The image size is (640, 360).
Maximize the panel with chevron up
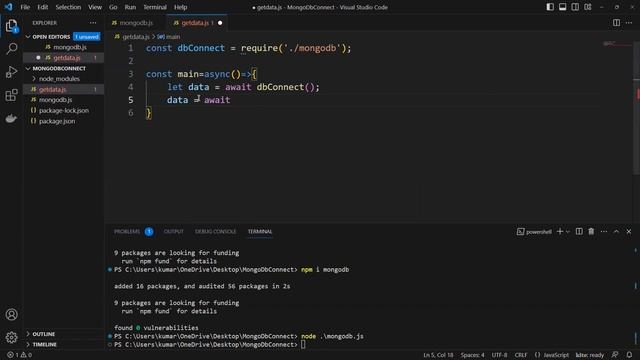(616, 231)
